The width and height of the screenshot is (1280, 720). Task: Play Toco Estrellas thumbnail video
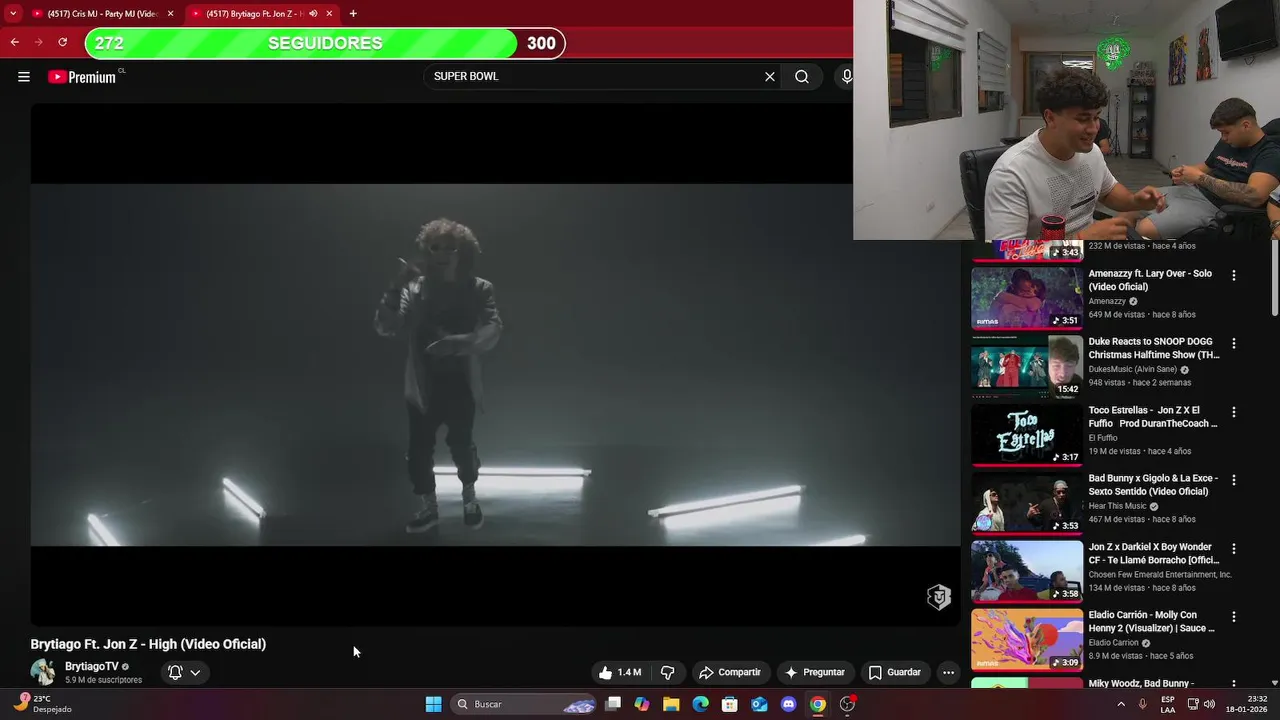click(1027, 435)
